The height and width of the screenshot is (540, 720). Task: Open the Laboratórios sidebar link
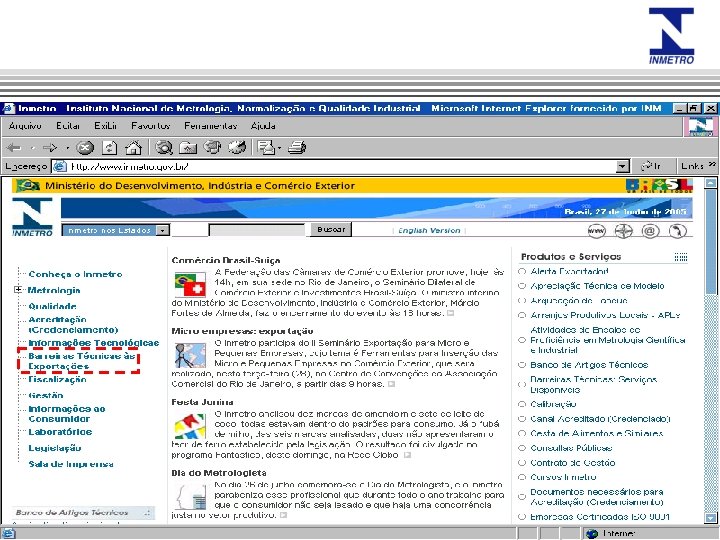click(60, 432)
